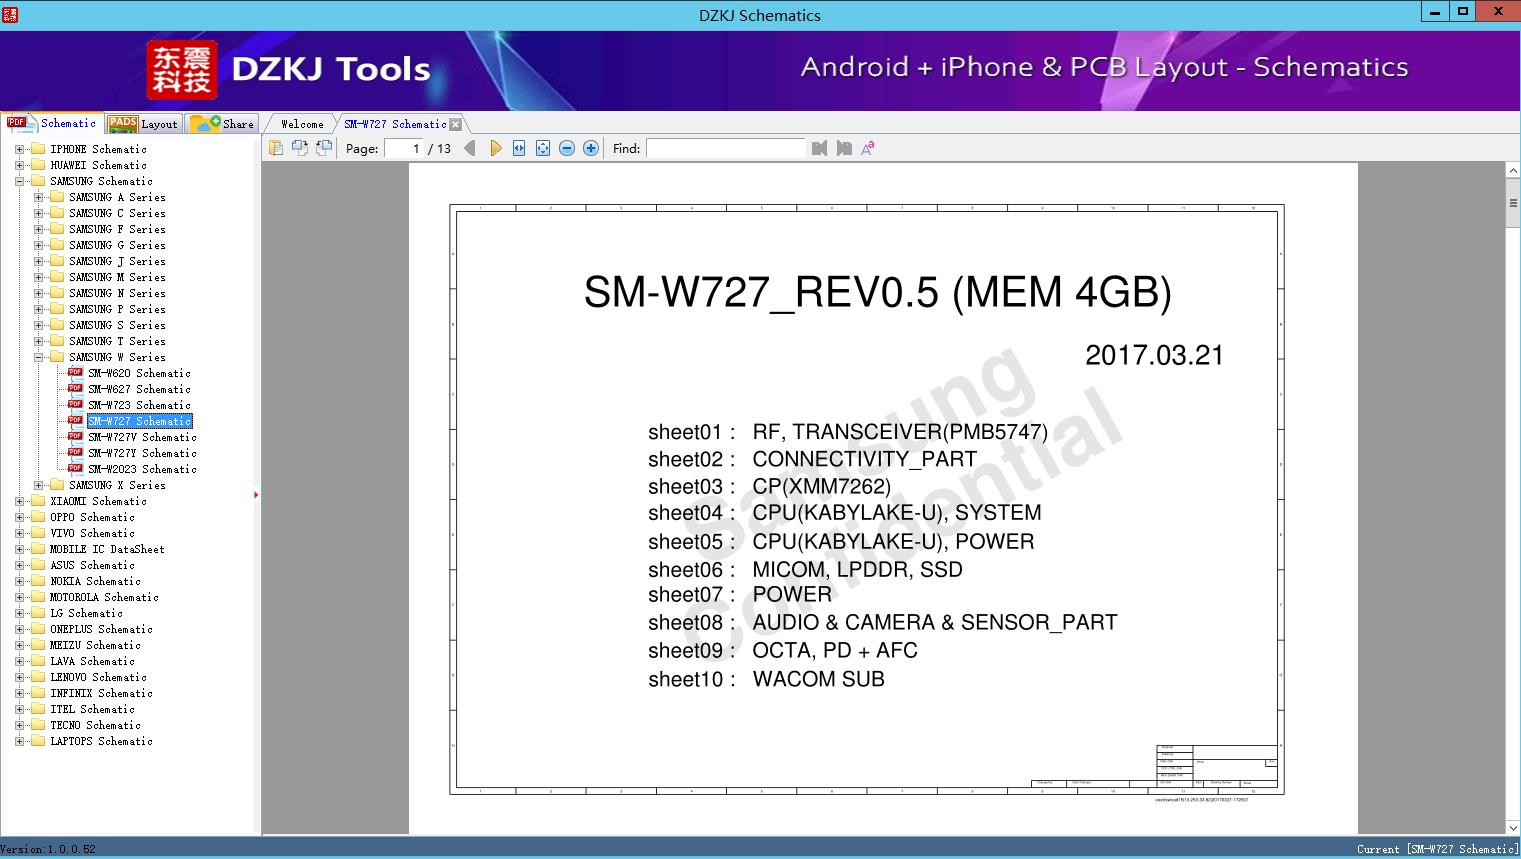
Task: Click the fit page icon
Action: pos(543,148)
